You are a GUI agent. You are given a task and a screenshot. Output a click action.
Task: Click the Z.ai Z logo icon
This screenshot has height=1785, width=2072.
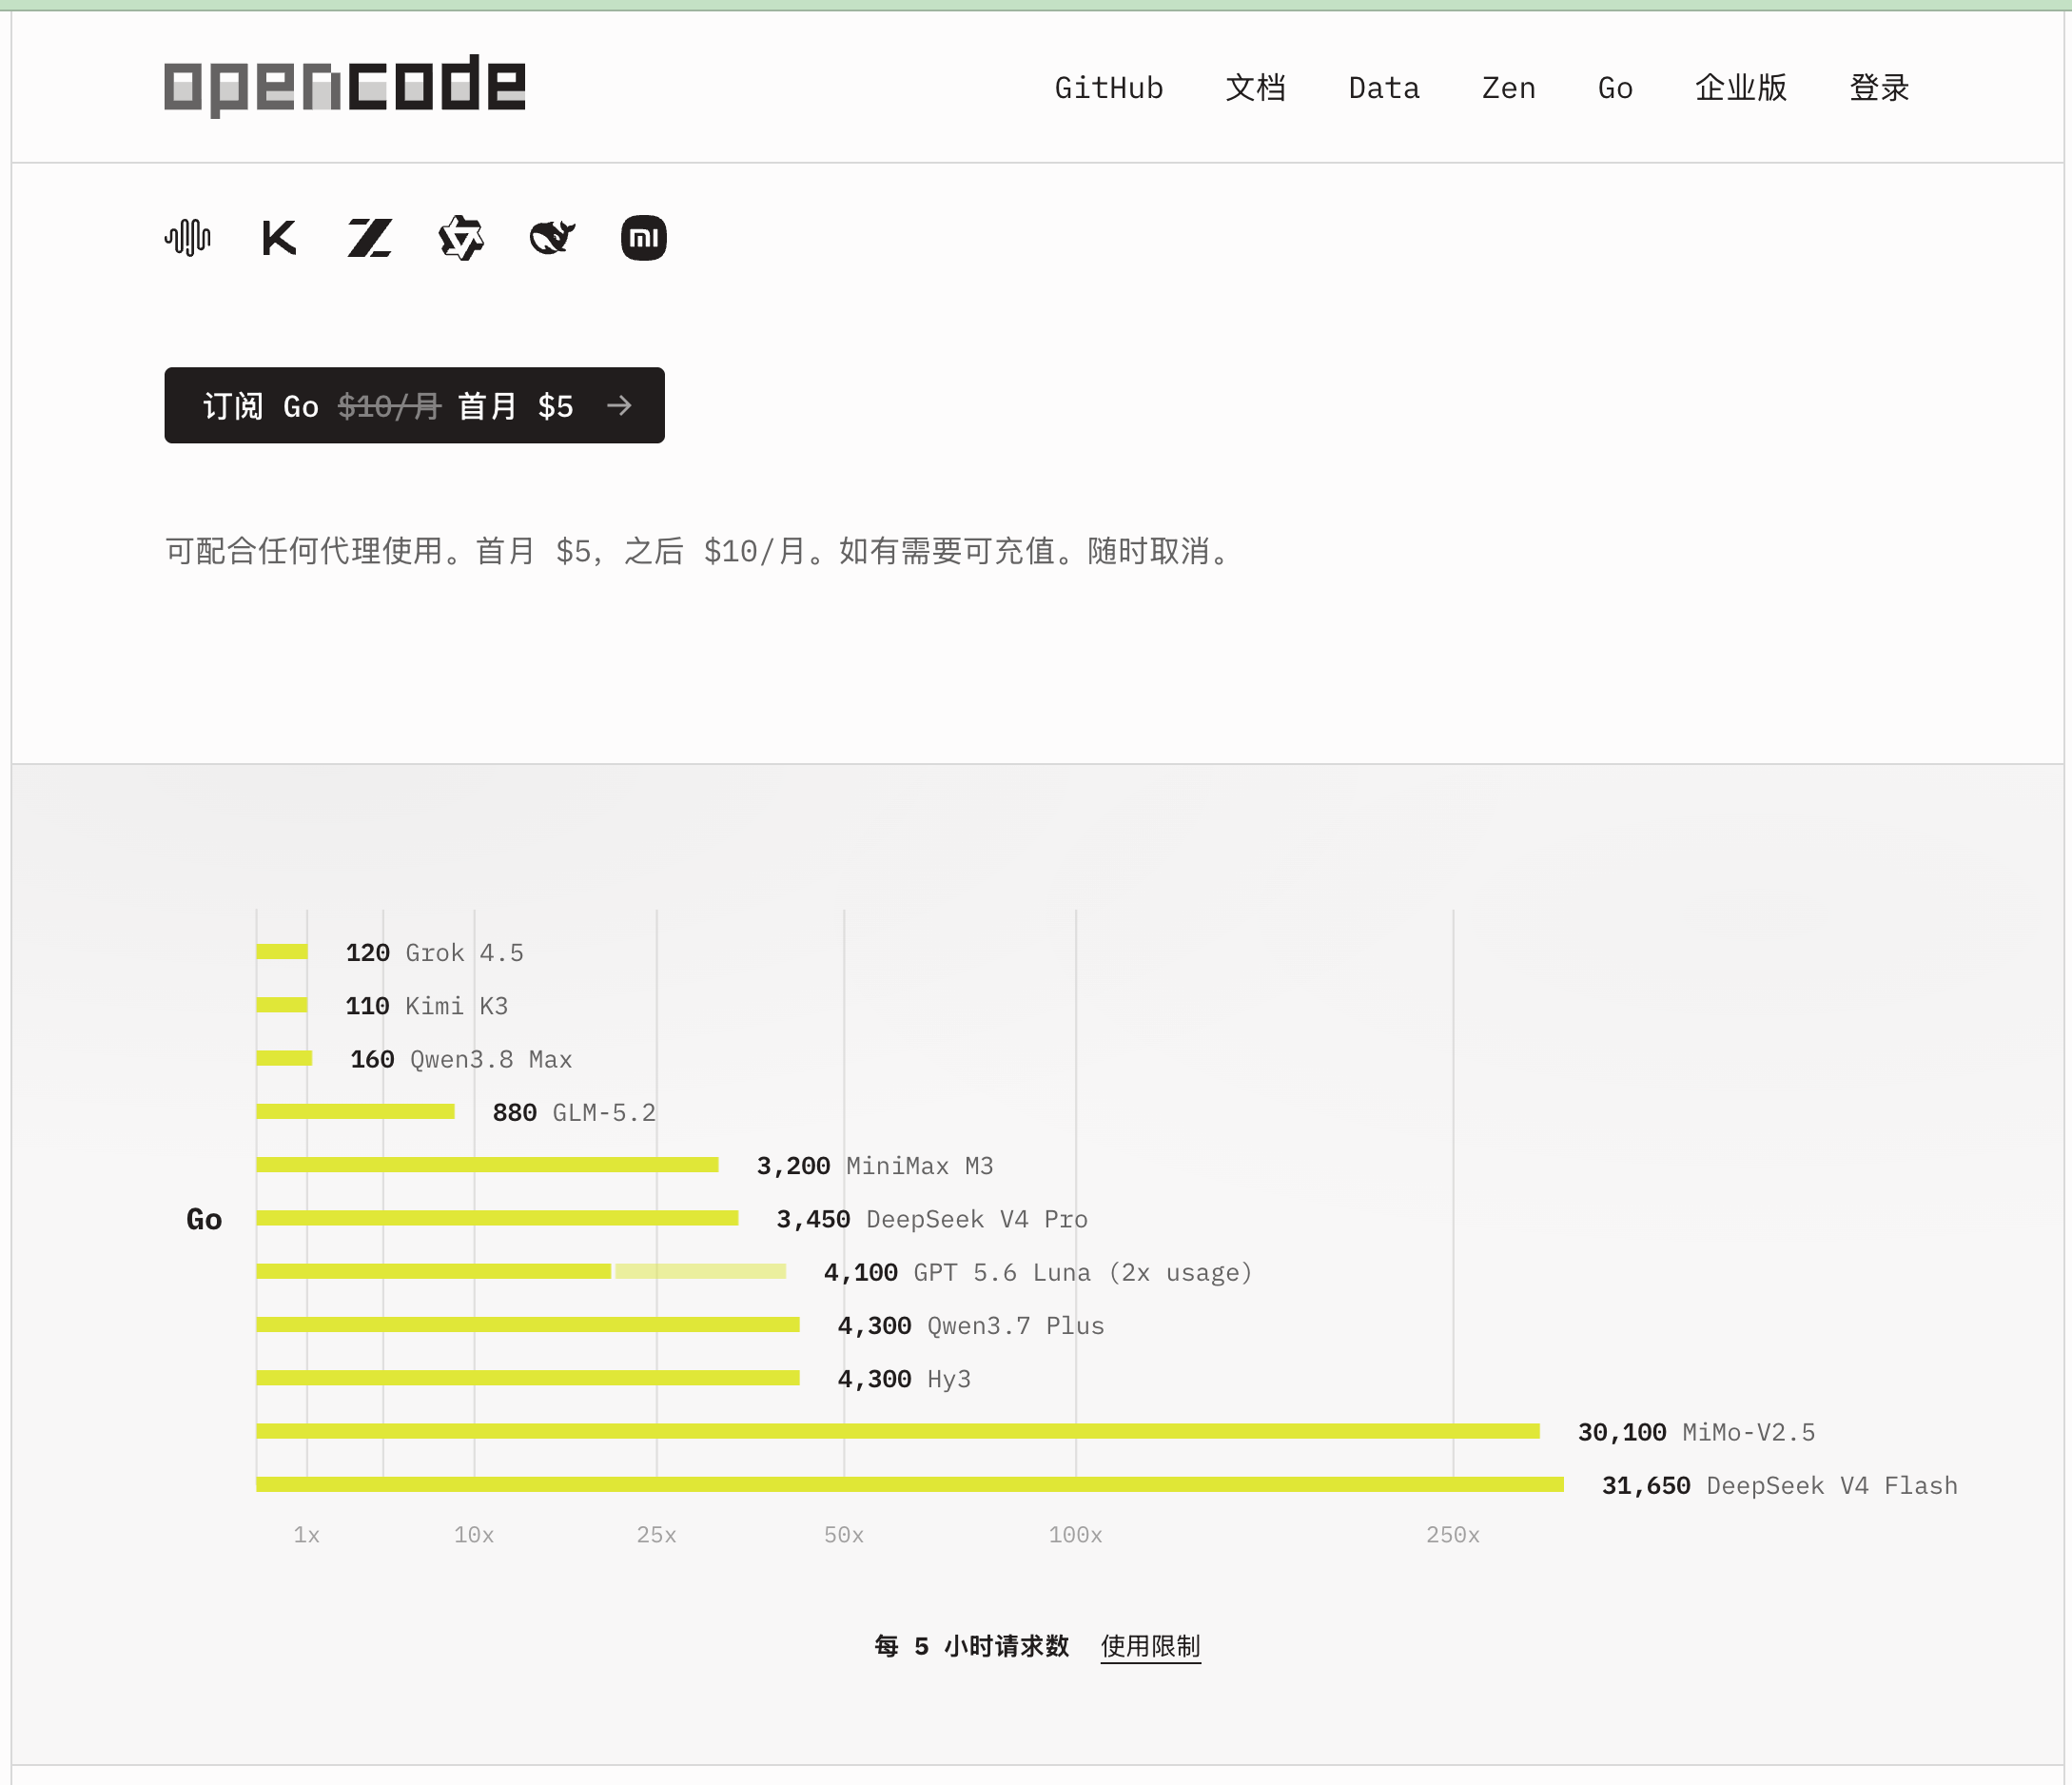(x=370, y=238)
